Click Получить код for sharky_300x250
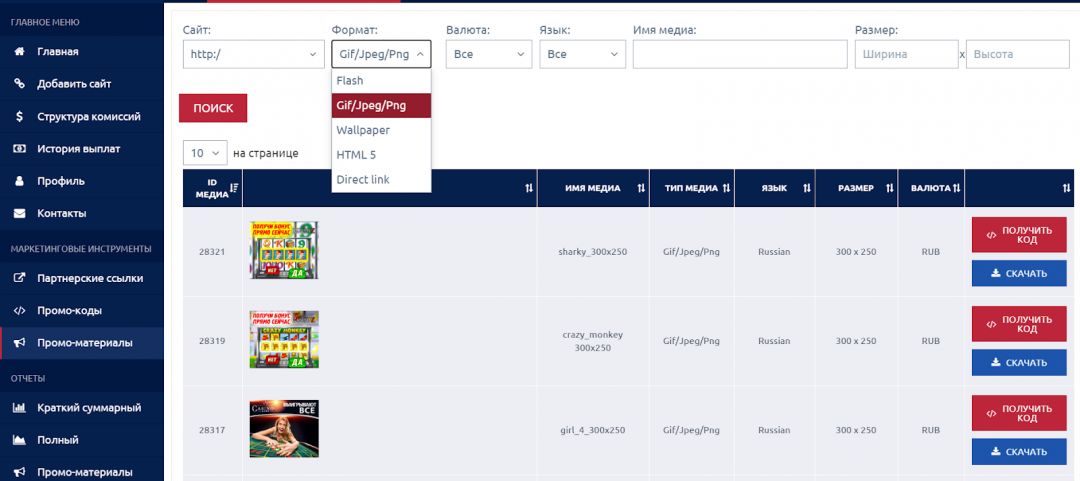1080x481 pixels. 1018,235
